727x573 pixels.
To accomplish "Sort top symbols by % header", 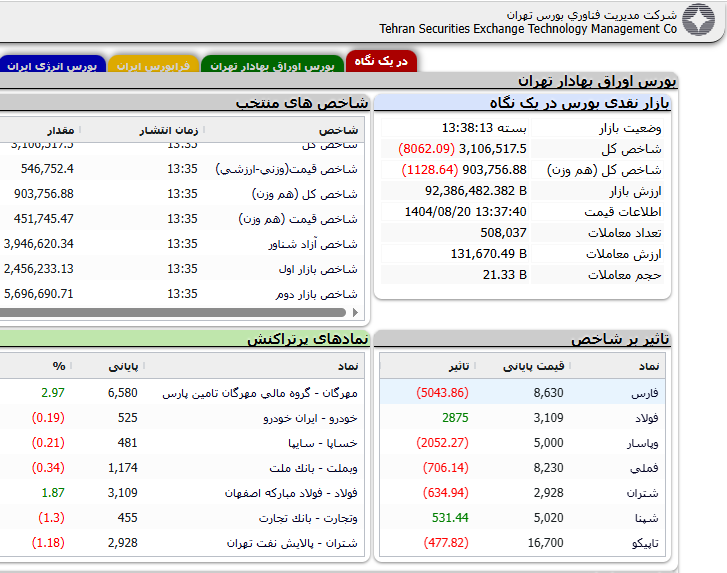I will (x=59, y=366).
